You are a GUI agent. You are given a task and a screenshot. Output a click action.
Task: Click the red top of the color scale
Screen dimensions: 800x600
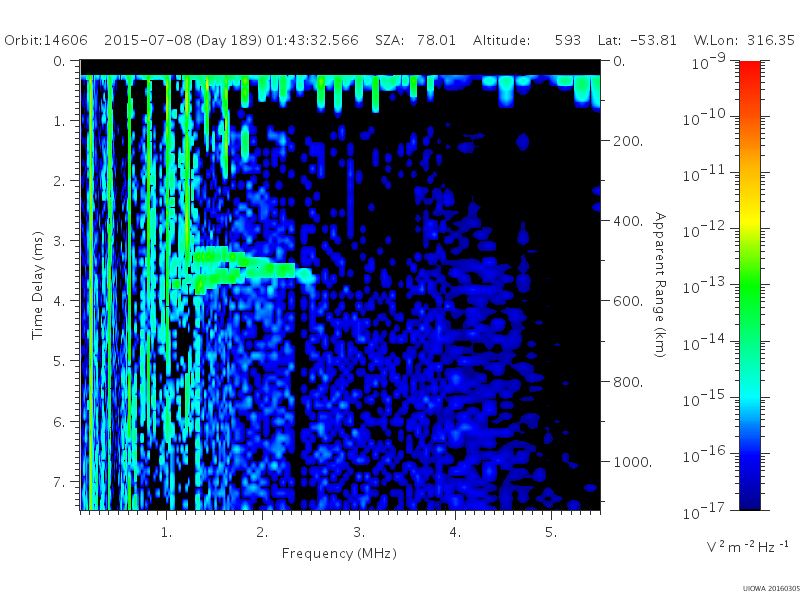click(x=749, y=69)
